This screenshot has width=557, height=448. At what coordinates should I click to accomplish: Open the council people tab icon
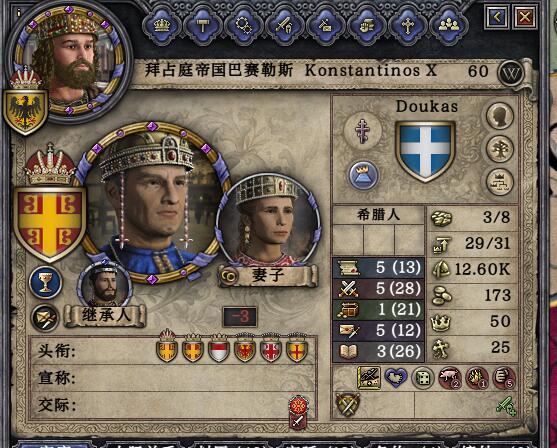(449, 26)
